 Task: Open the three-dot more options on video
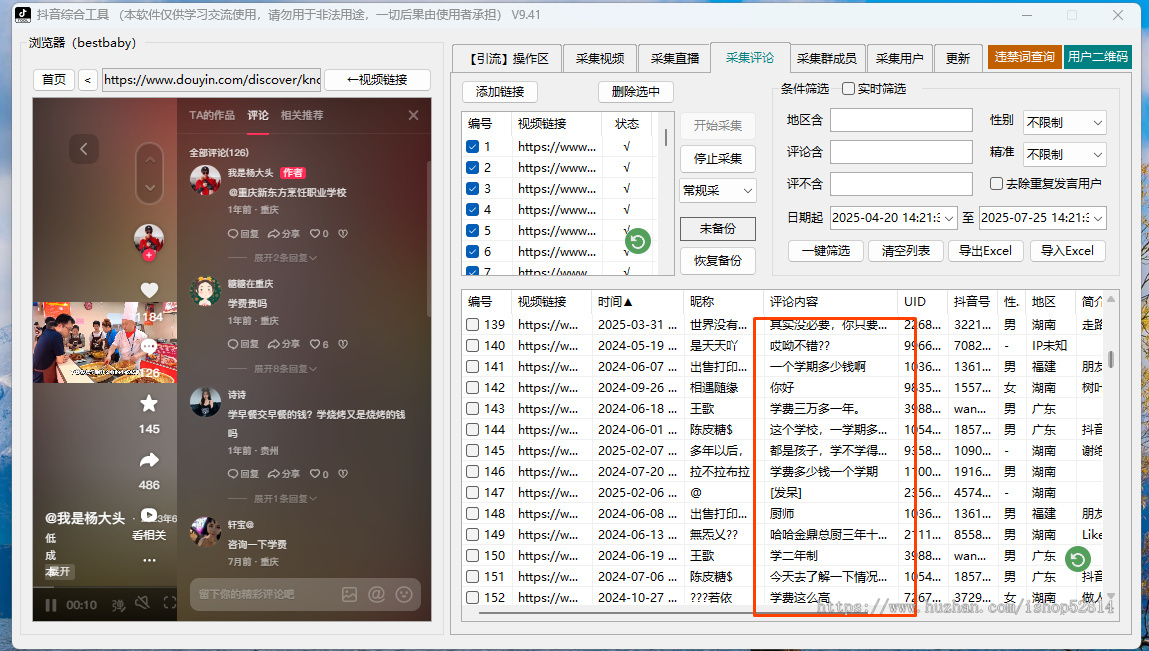[149, 560]
